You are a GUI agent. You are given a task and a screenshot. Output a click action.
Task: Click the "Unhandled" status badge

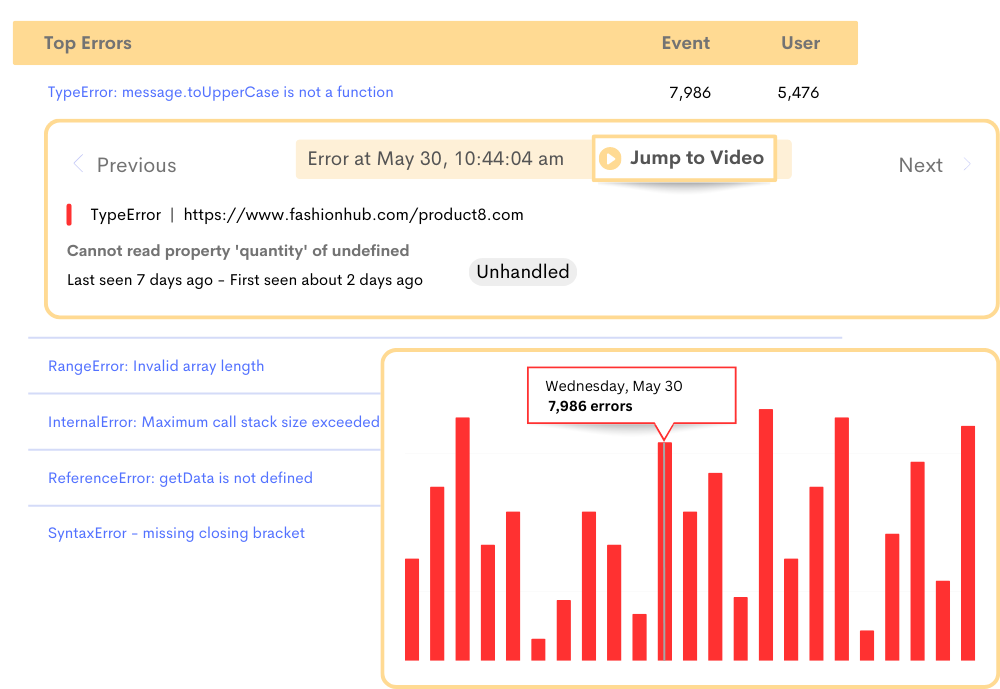522,271
